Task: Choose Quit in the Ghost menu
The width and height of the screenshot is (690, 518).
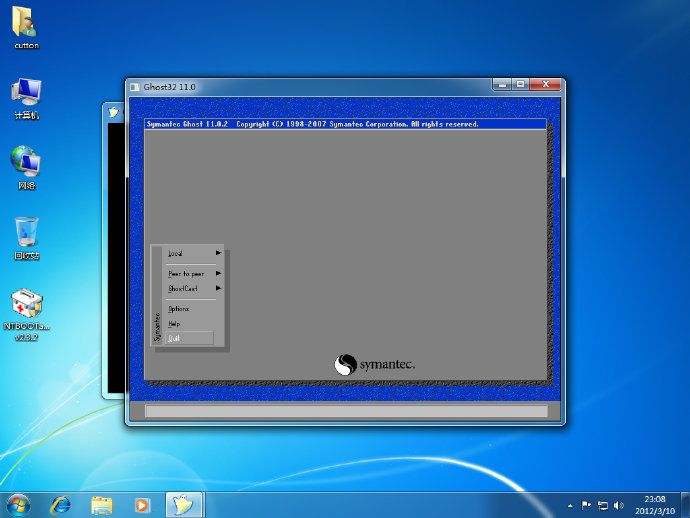Action: point(189,338)
